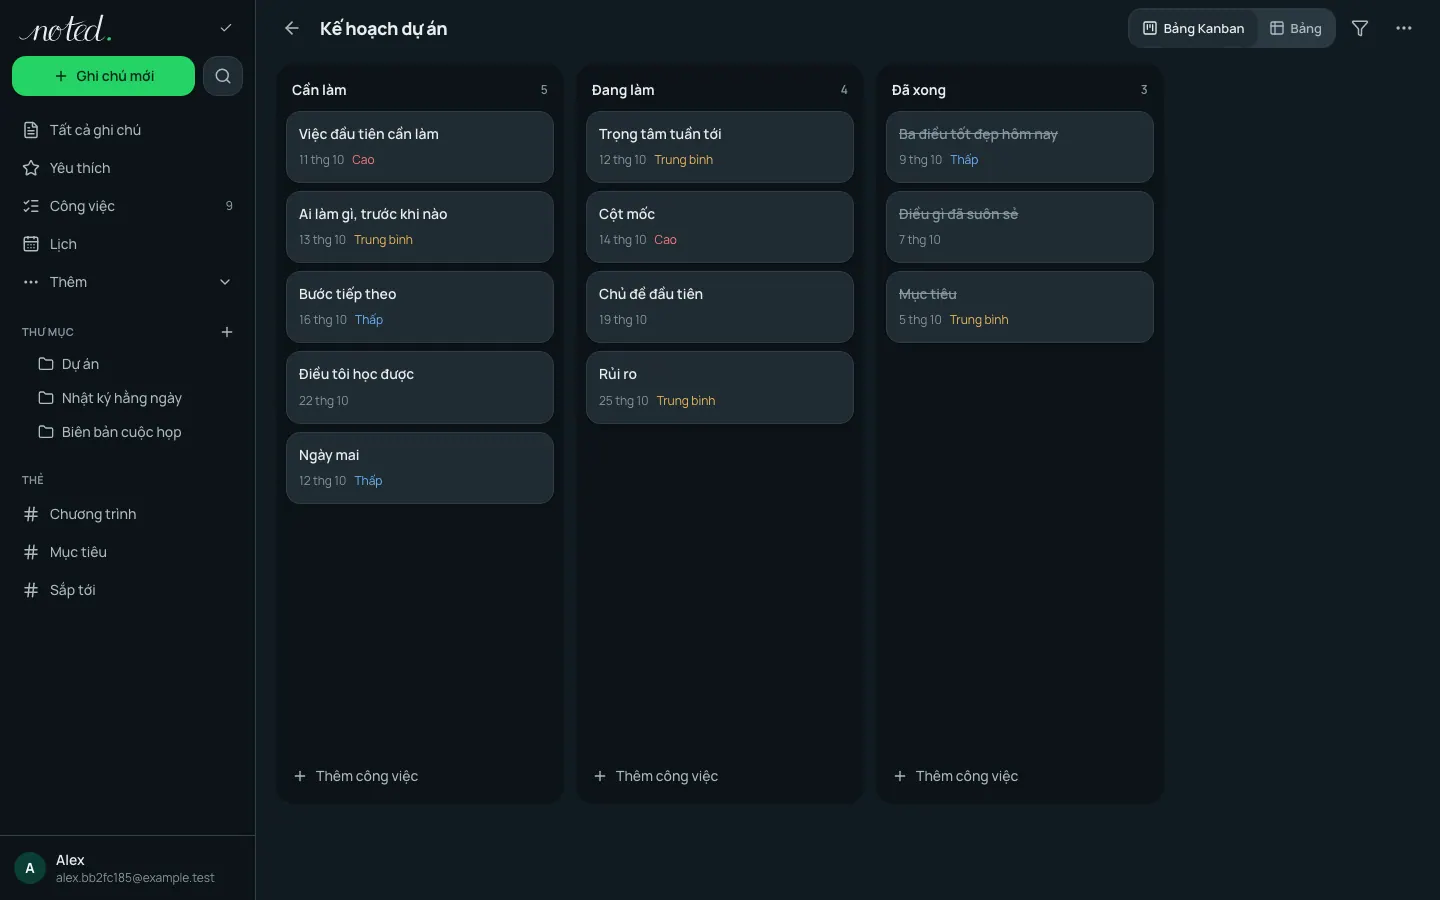Go back using the left arrow icon
1440x900 pixels.
tap(292, 28)
